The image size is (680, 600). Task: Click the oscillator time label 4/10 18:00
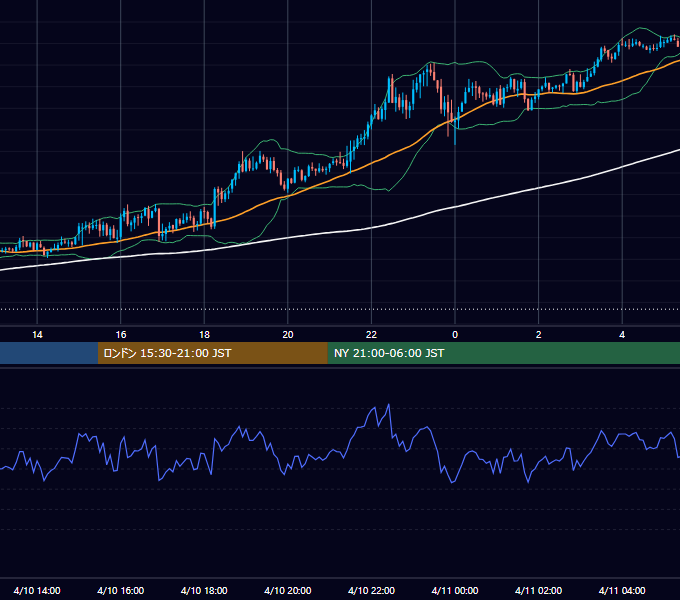click(204, 590)
